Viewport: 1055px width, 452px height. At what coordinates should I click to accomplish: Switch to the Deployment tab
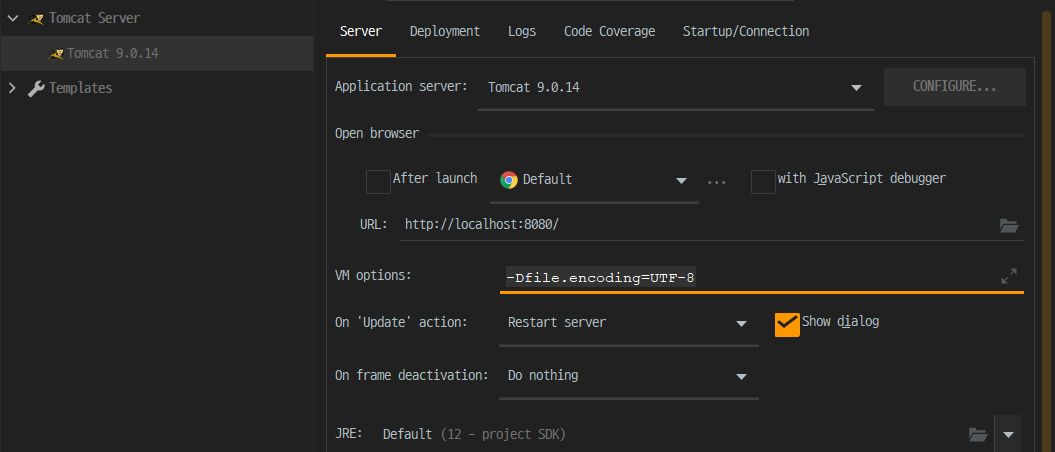pyautogui.click(x=445, y=32)
